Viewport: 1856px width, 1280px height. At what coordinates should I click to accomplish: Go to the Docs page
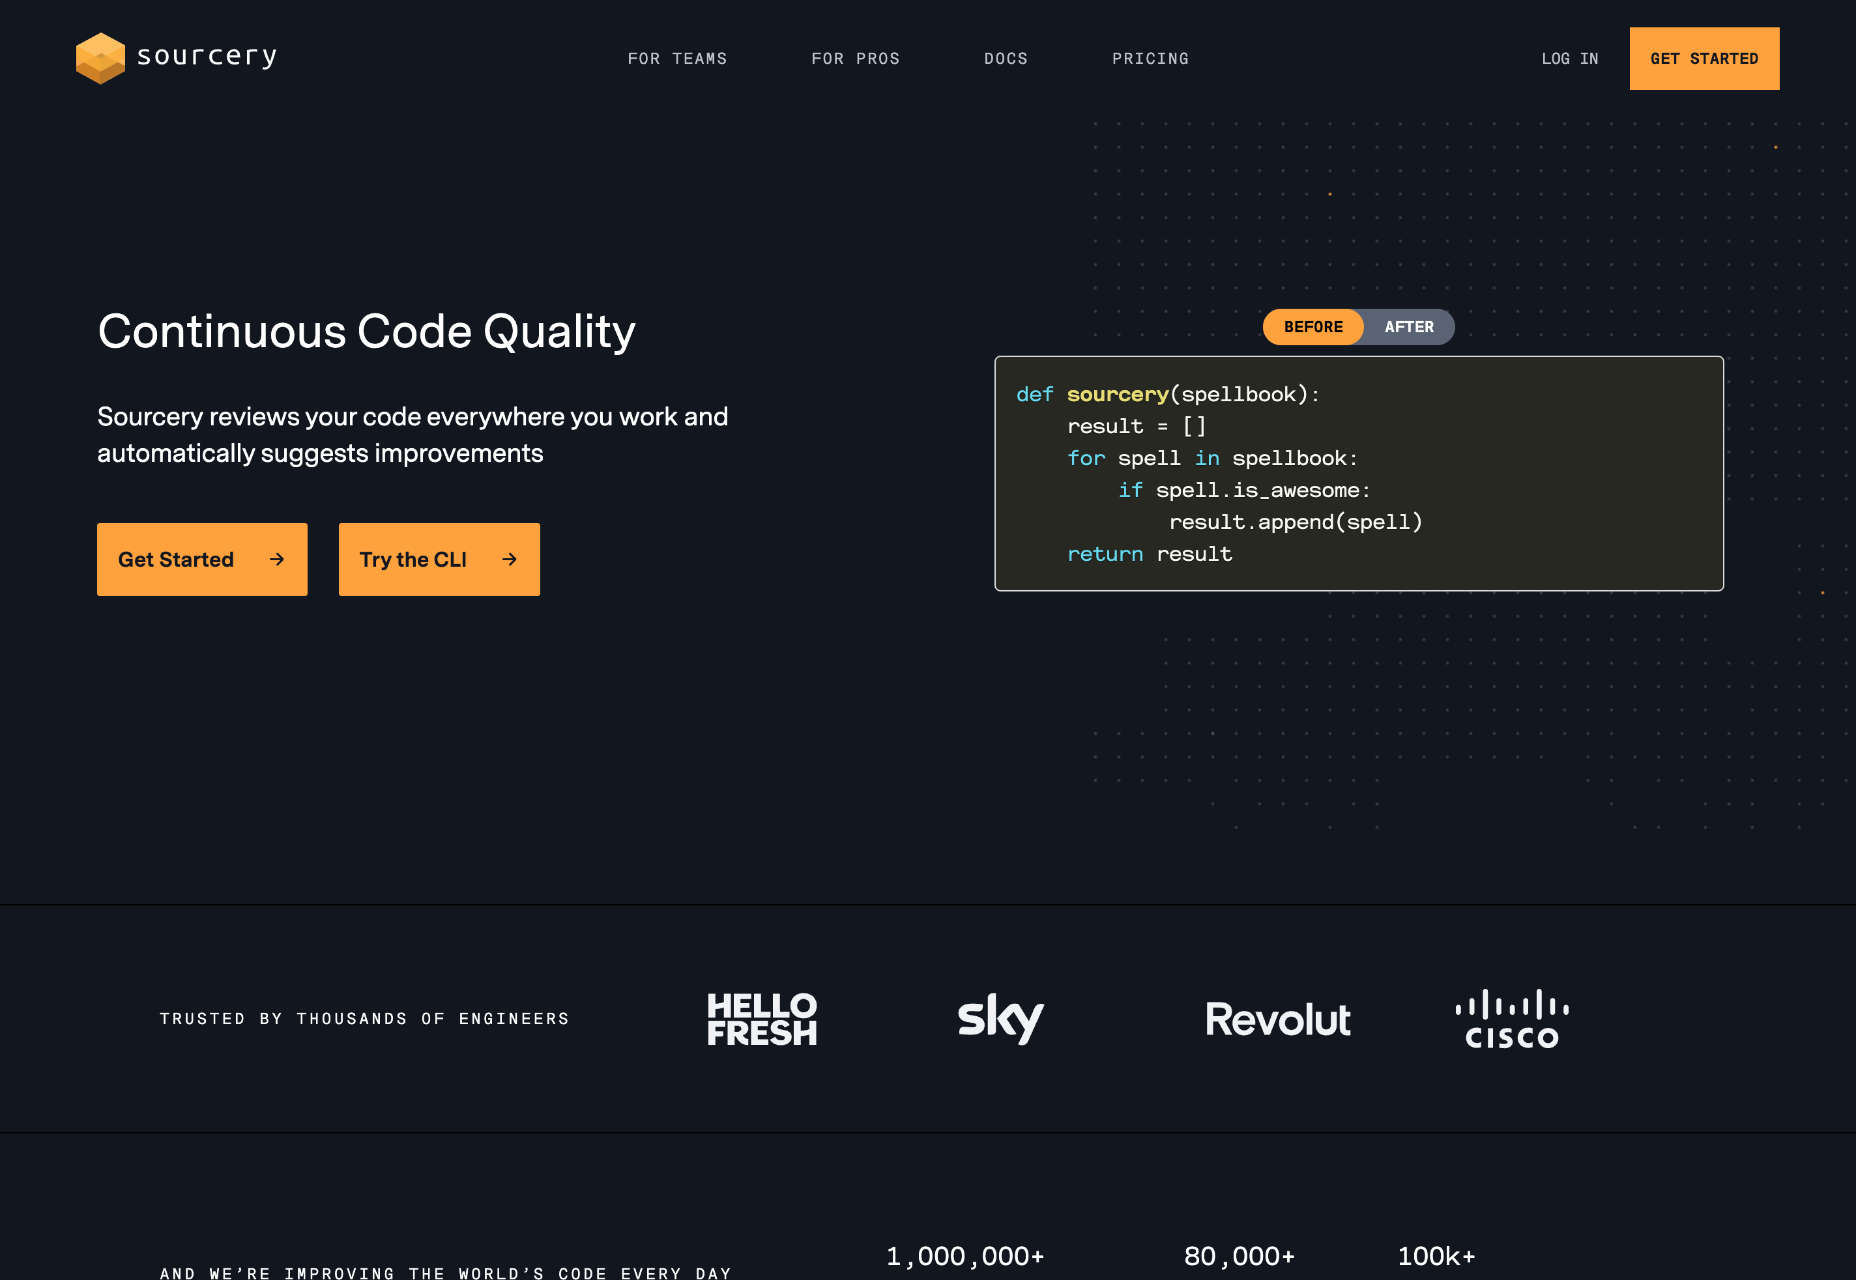click(1005, 59)
